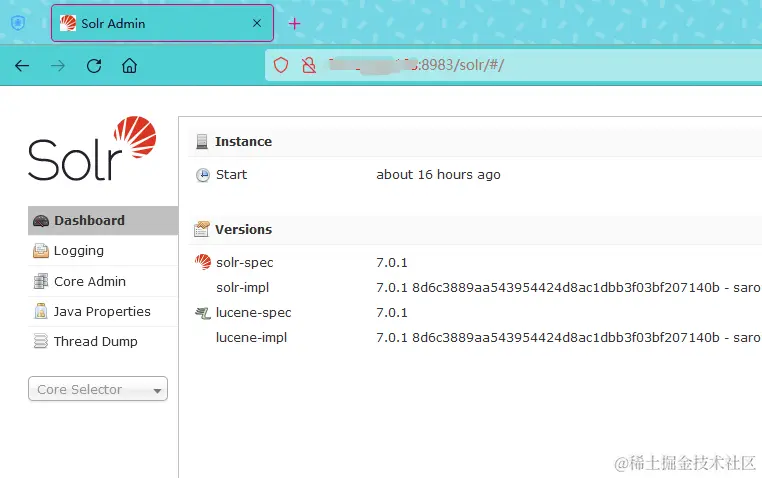Click the browser forward arrow
This screenshot has width=762, height=478.
tap(58, 66)
